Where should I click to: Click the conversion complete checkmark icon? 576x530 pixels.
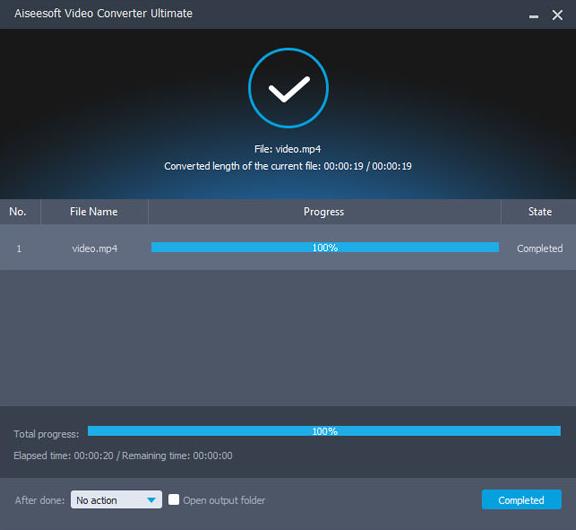pos(288,88)
